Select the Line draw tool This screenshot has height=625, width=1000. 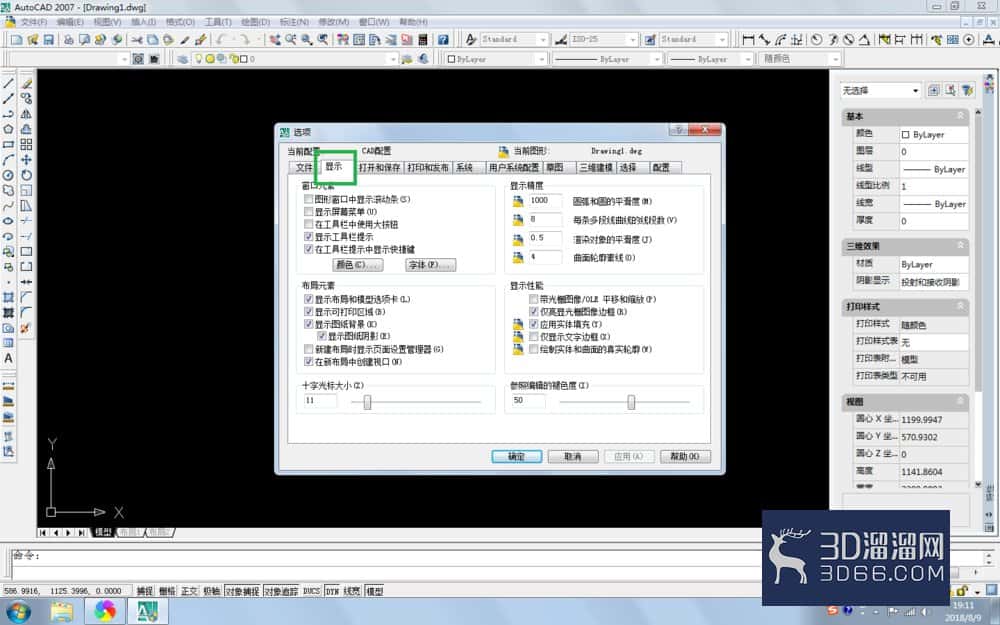point(8,84)
